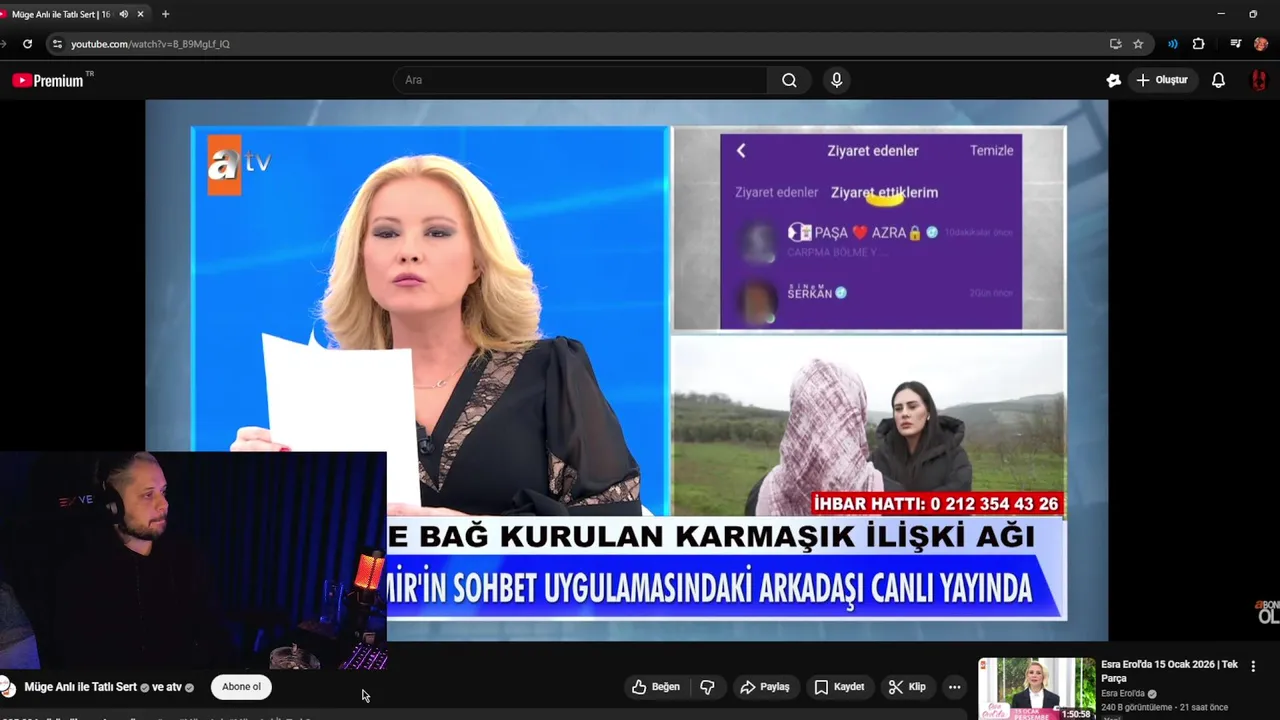
Task: Open more actions three-dot menu
Action: point(954,687)
